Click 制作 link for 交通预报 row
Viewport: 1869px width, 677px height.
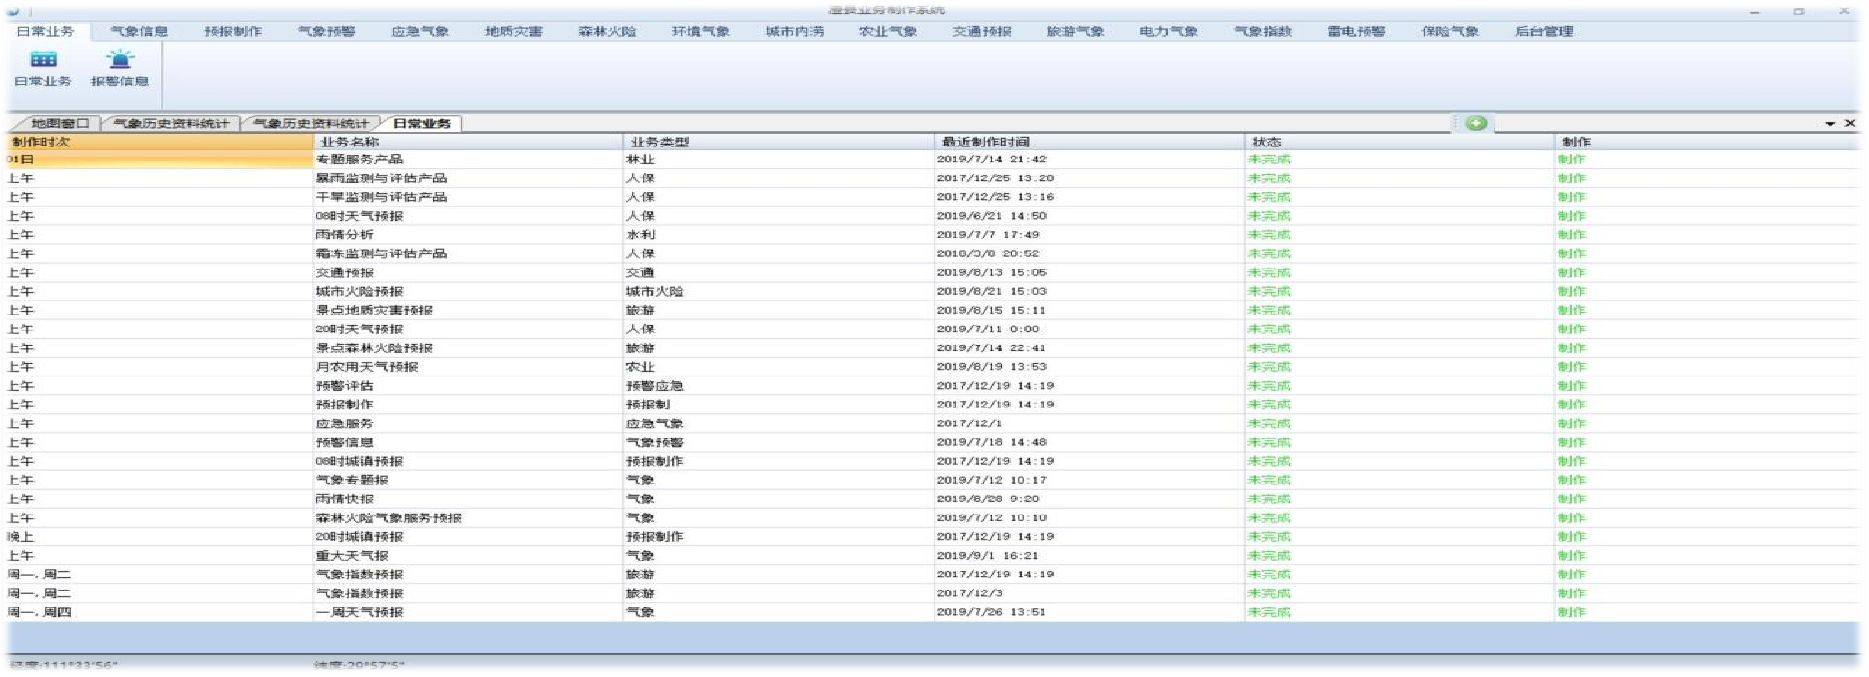click(1571, 273)
